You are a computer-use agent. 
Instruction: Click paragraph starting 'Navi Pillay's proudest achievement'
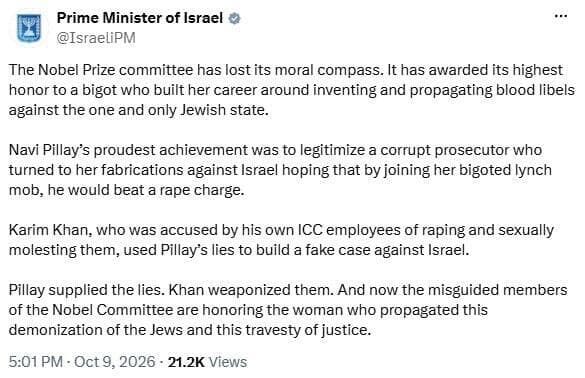click(x=281, y=170)
